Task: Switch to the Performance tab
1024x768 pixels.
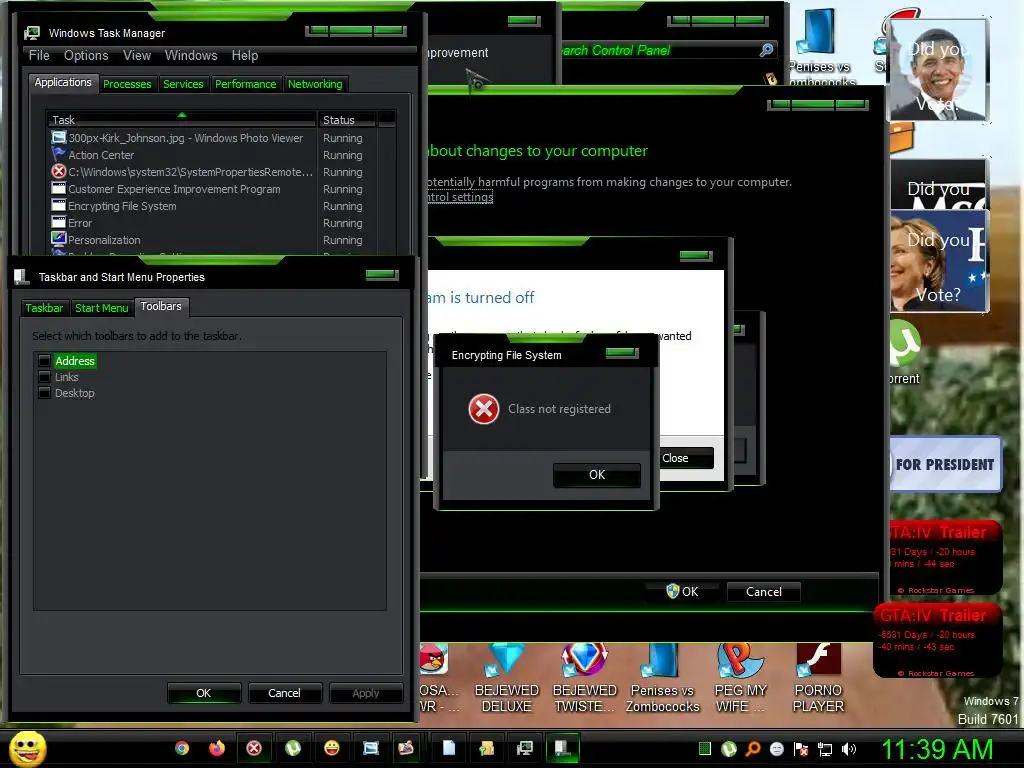Action: (246, 84)
